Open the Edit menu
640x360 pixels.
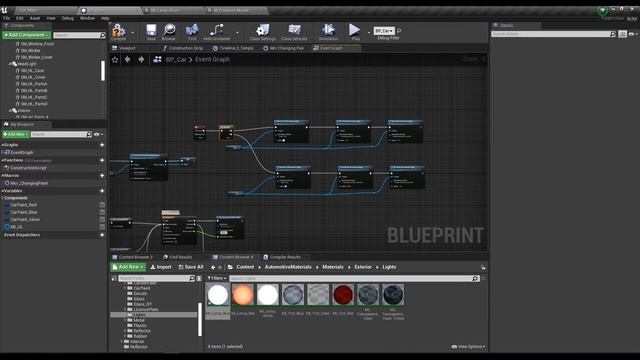click(x=20, y=18)
